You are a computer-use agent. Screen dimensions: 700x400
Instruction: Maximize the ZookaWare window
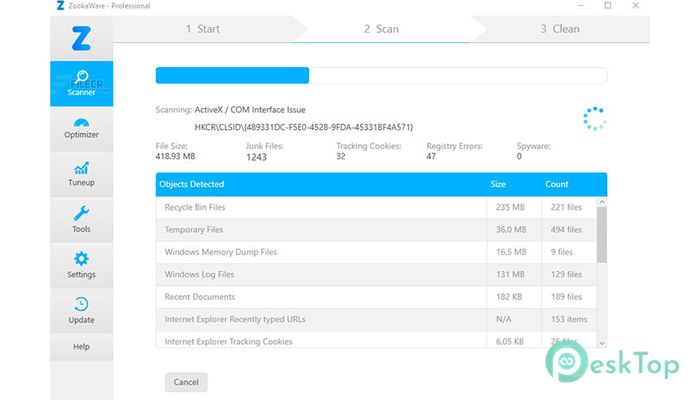click(x=608, y=6)
